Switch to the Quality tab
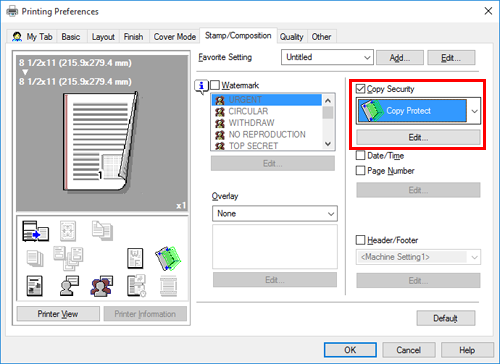This screenshot has width=500, height=364. click(291, 37)
